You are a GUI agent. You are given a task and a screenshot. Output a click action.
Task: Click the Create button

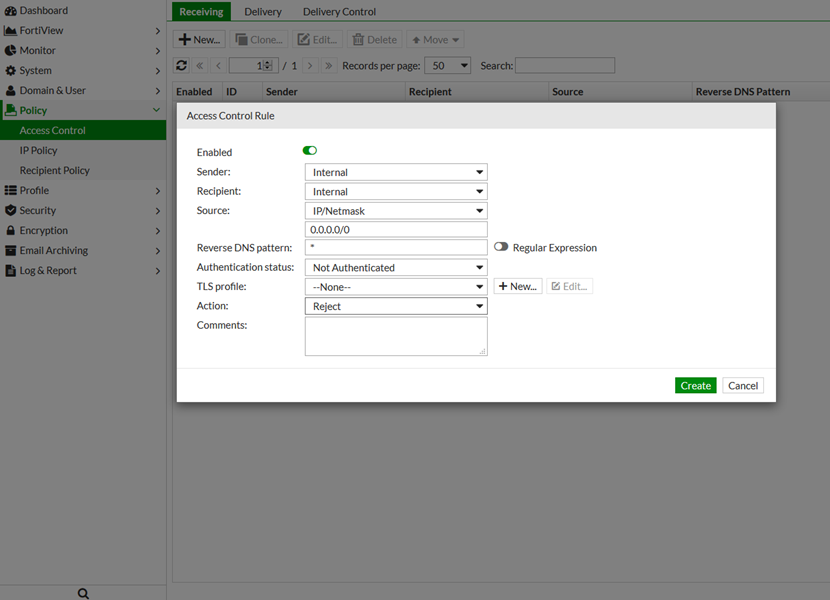coord(695,385)
